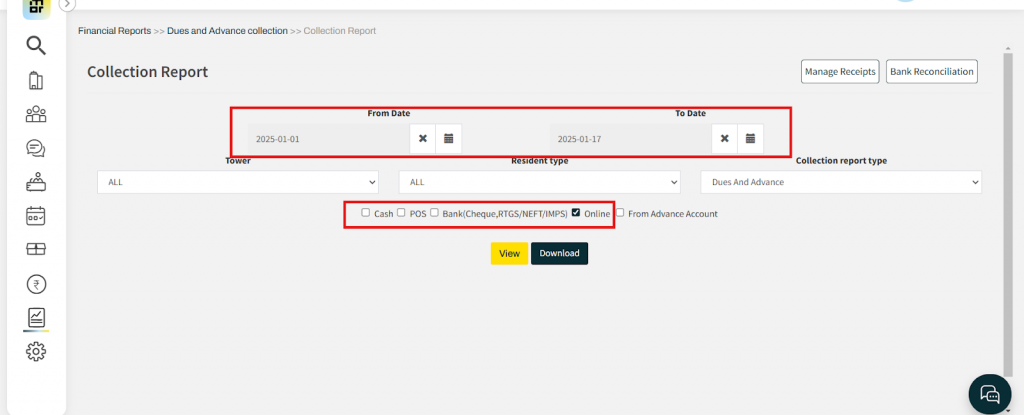Enable the Cash checkbox
The height and width of the screenshot is (415, 1024).
tap(366, 213)
